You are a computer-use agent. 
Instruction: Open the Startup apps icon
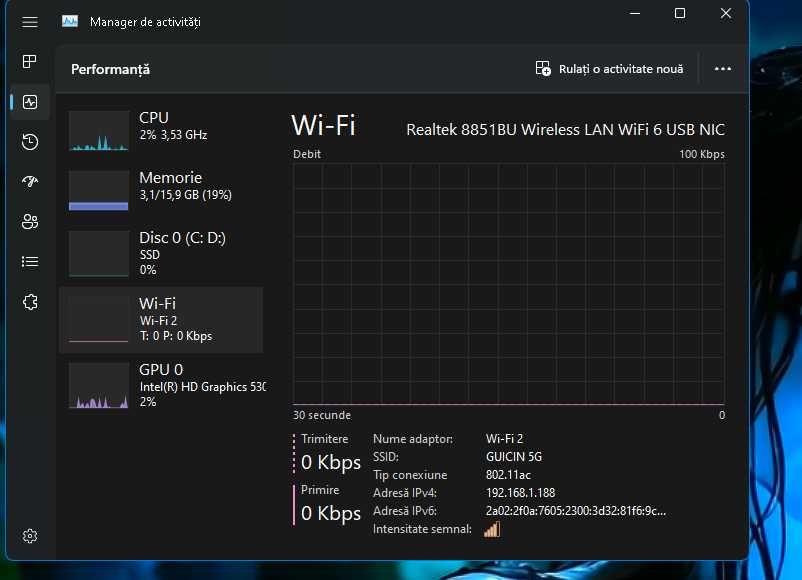pos(30,181)
